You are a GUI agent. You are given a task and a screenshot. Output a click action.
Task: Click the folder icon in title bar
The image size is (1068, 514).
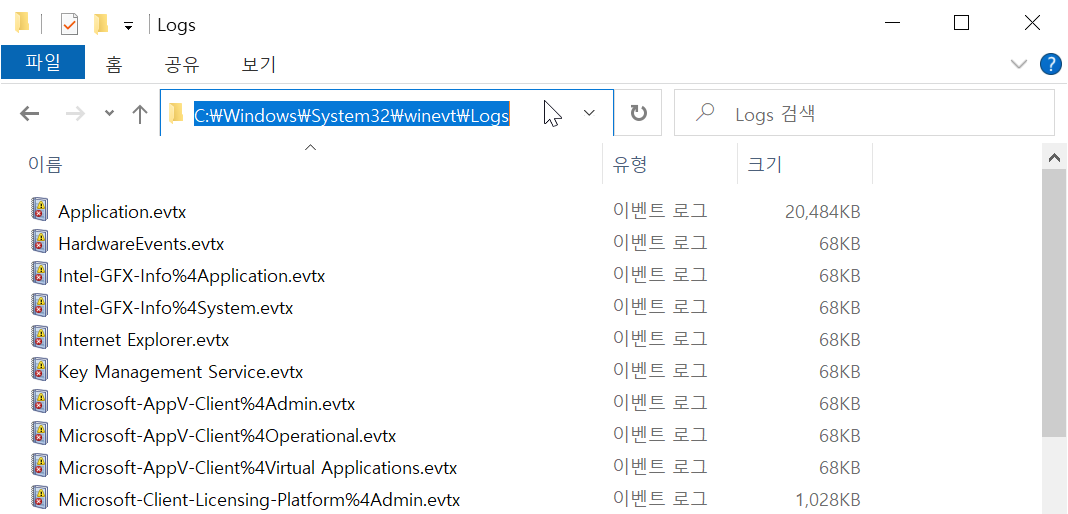coord(22,24)
